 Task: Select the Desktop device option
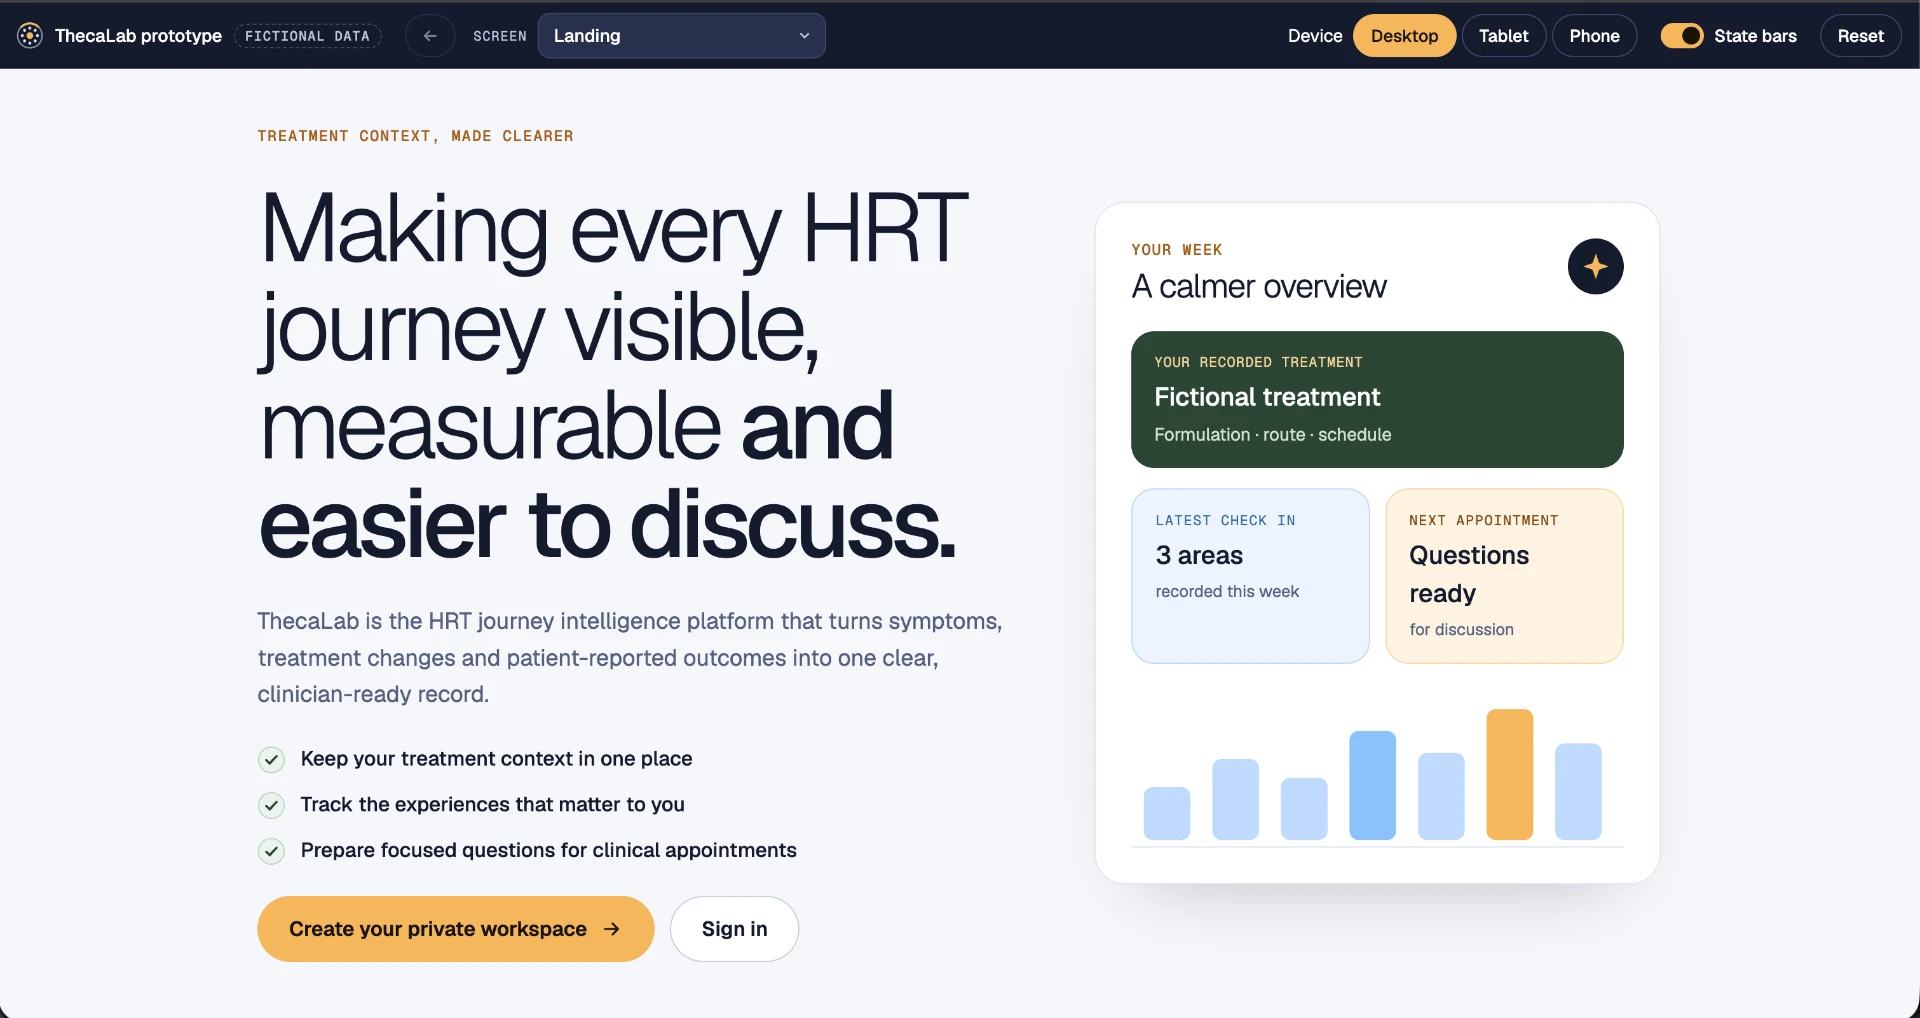1404,36
